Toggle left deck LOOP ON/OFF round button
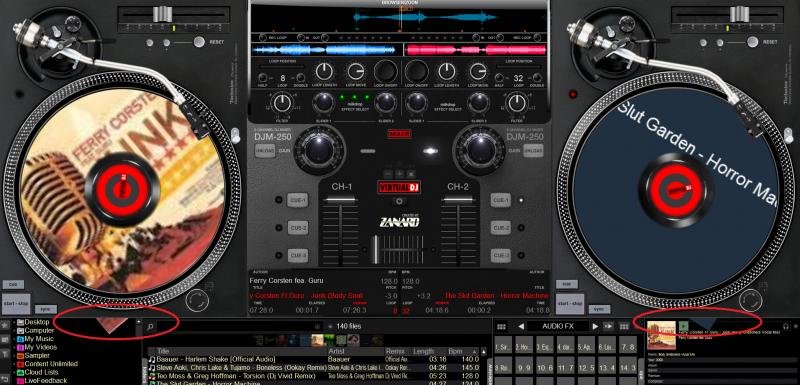 pyautogui.click(x=386, y=72)
